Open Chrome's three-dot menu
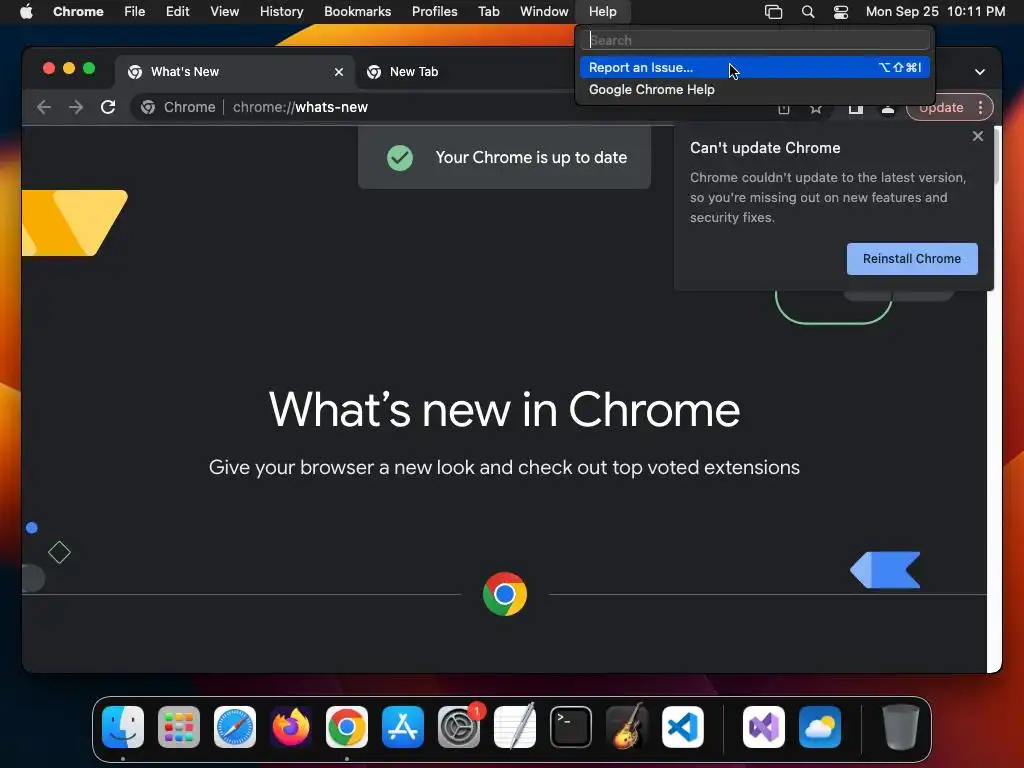1024x768 pixels. pos(980,108)
